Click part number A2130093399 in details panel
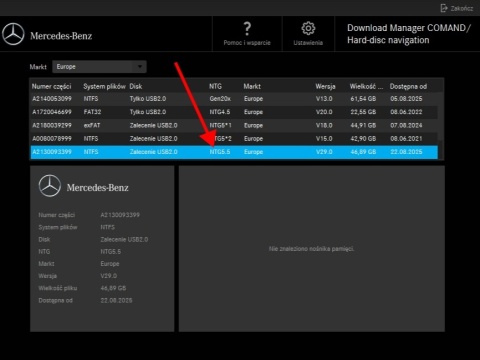 (120, 215)
